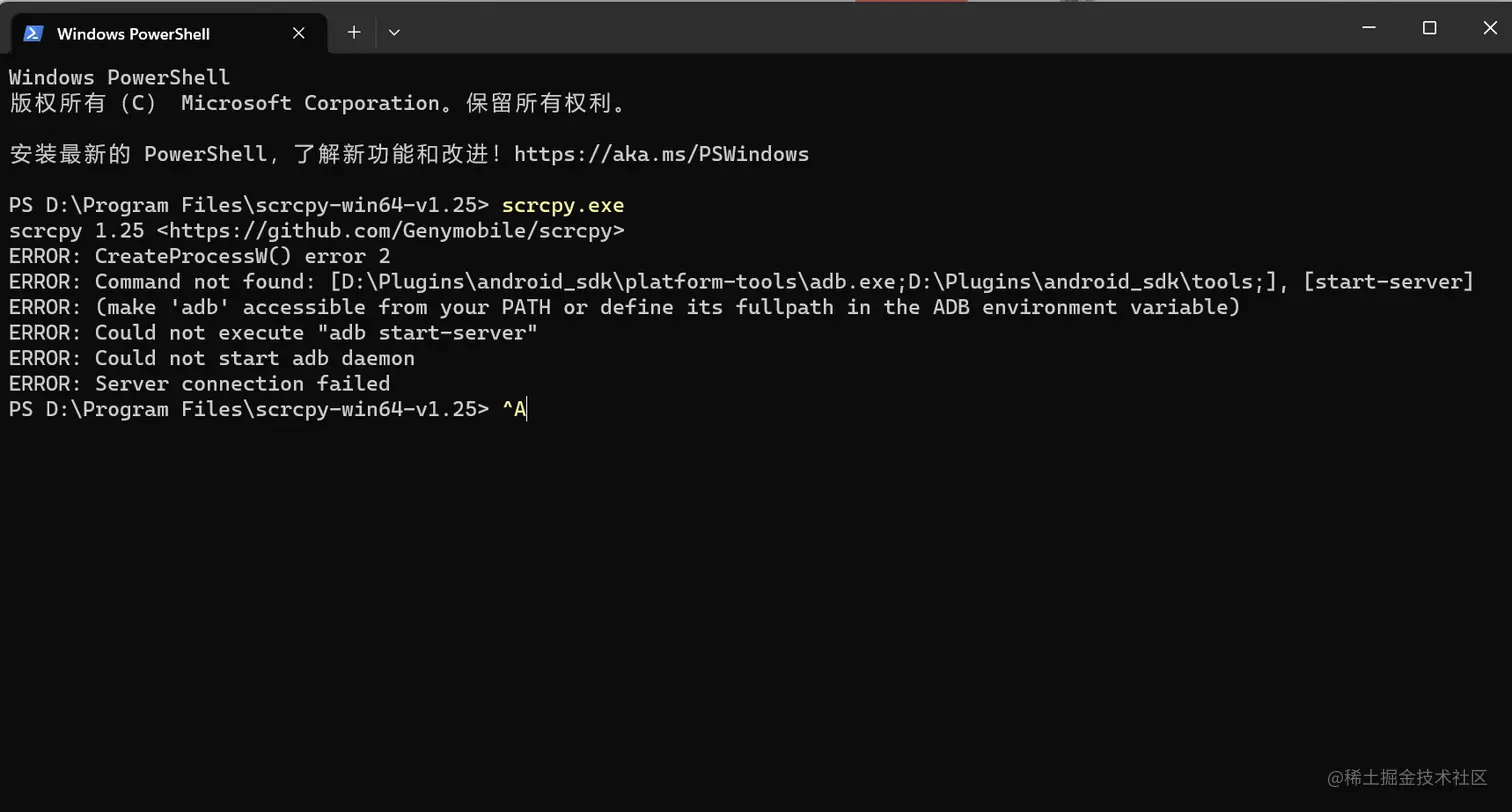Screen dimensions: 1512x812
Task: Click the CreateProcessW() error 2 line
Action: [x=199, y=256]
